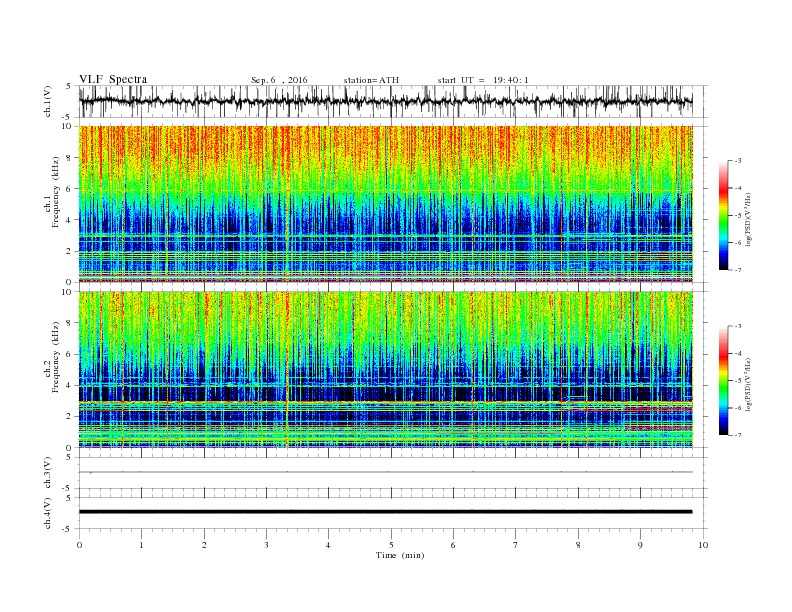
Task: Click the "VLF Spectra" plot title
Action: click(x=113, y=79)
